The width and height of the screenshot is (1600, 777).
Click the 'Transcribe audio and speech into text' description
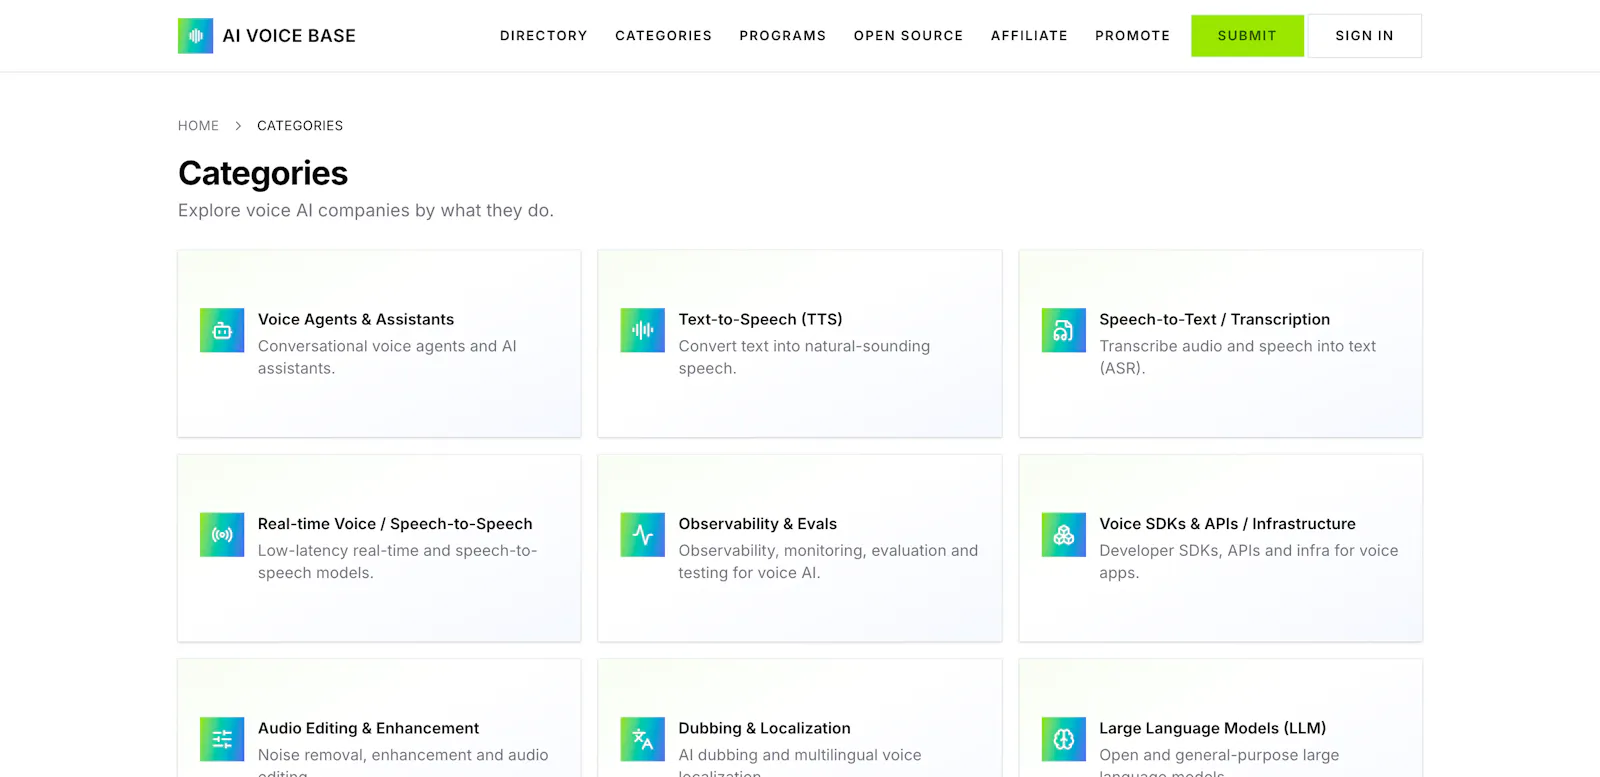click(1237, 357)
